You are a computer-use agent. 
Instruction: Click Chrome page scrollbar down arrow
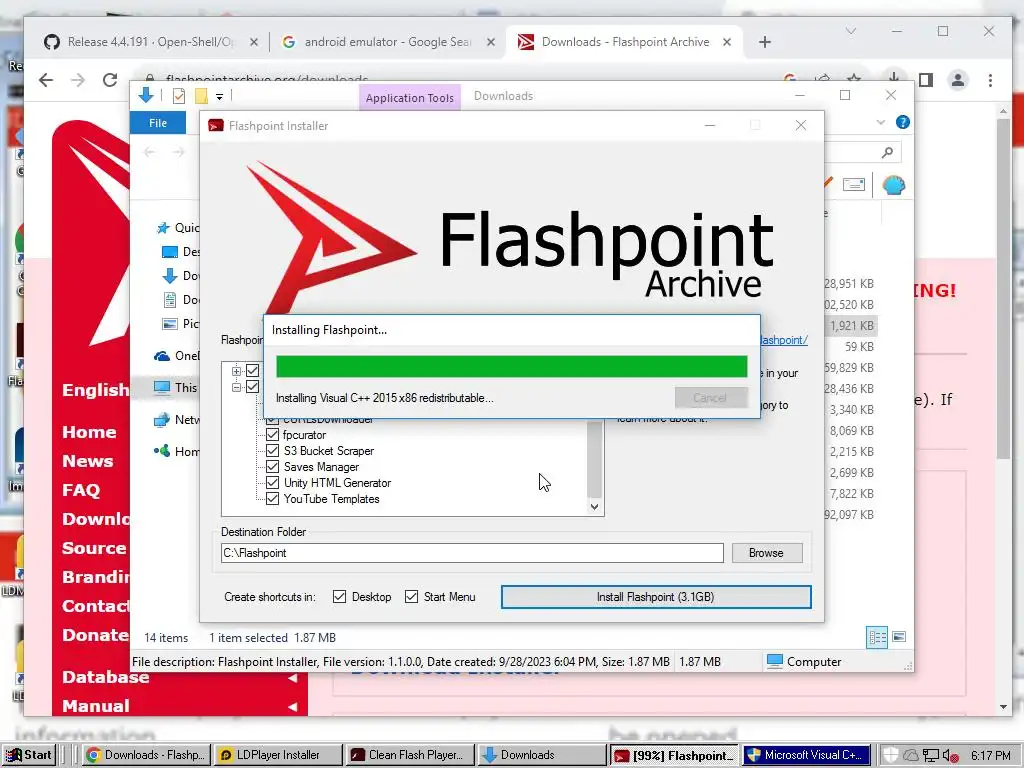pyautogui.click(x=1004, y=707)
